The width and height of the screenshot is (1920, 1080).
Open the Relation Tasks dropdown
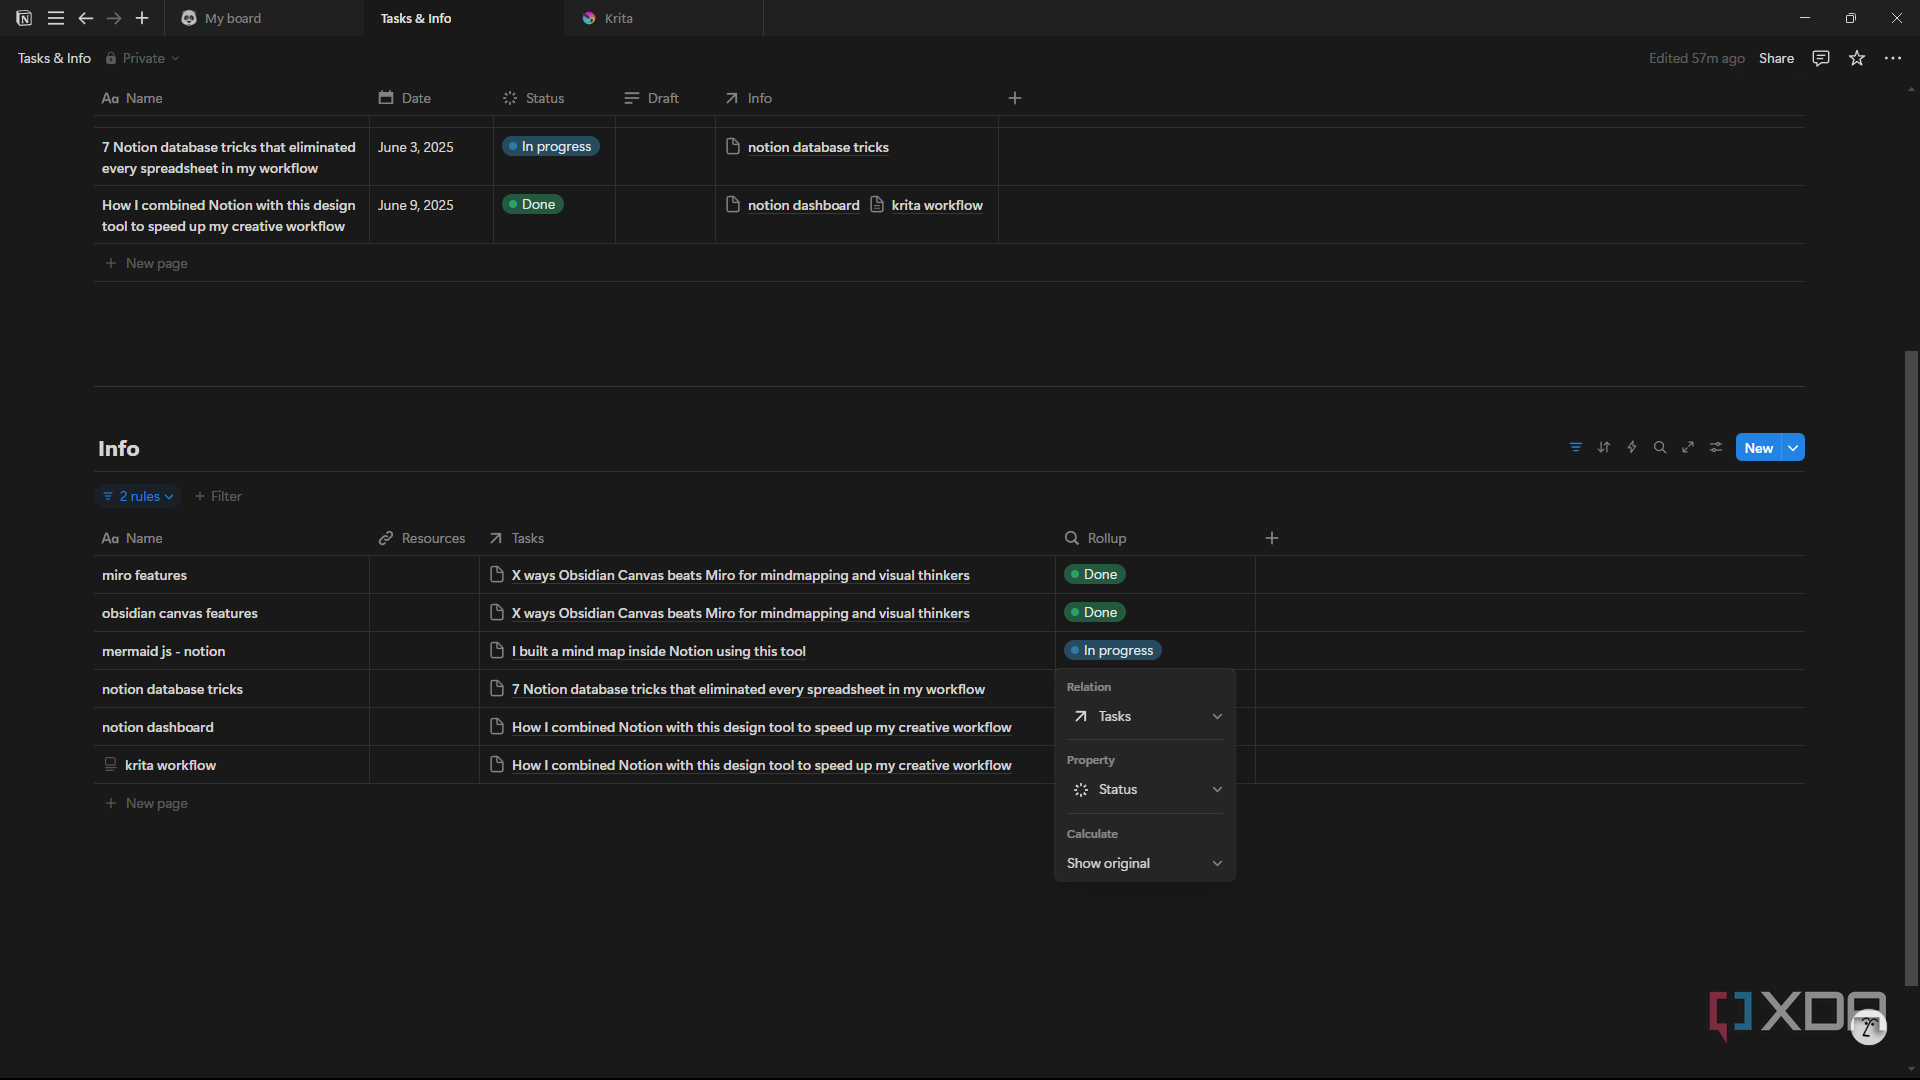(x=1145, y=716)
